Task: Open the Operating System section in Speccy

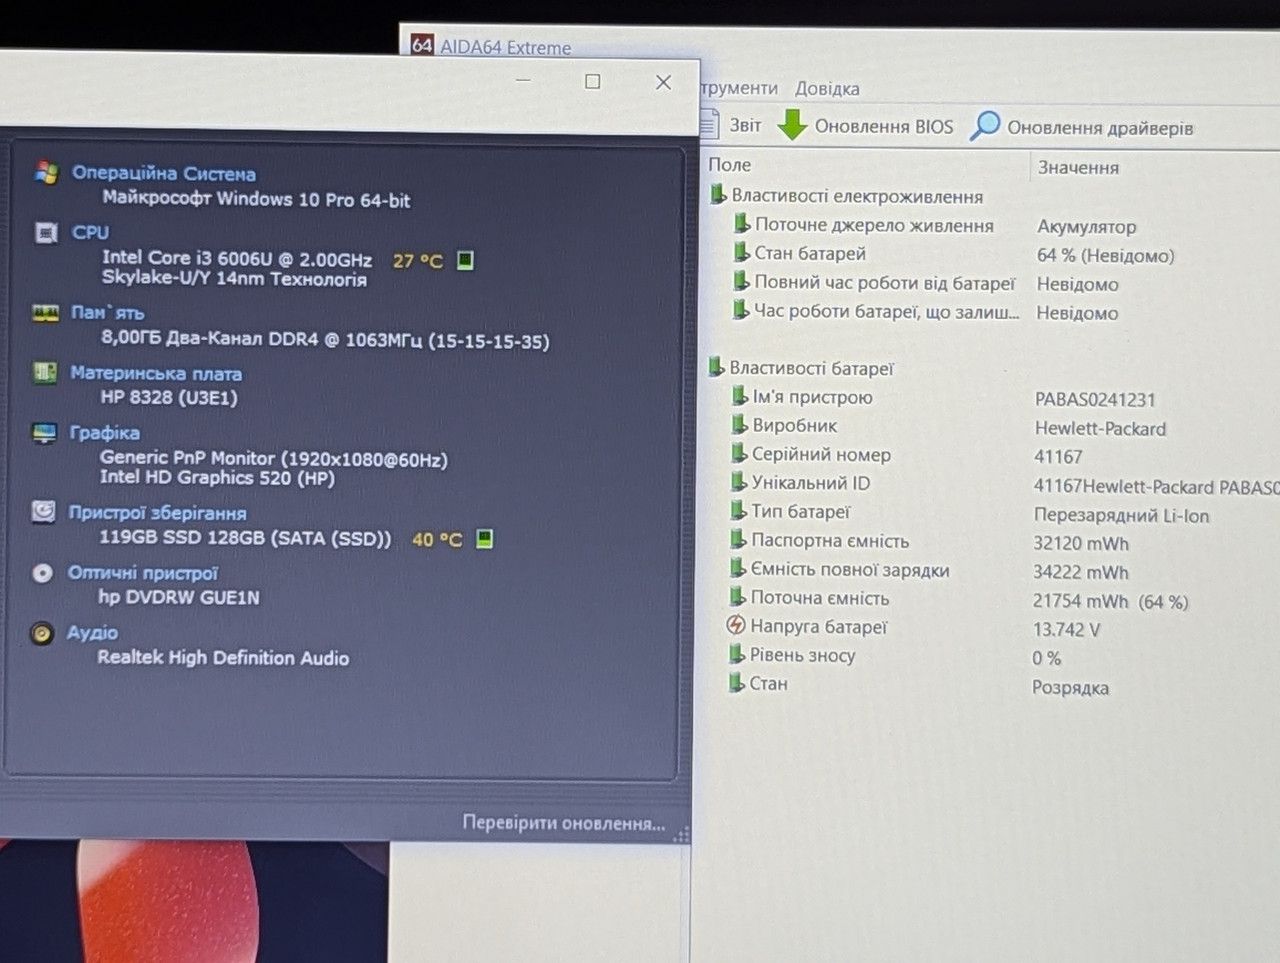Action: tap(164, 173)
